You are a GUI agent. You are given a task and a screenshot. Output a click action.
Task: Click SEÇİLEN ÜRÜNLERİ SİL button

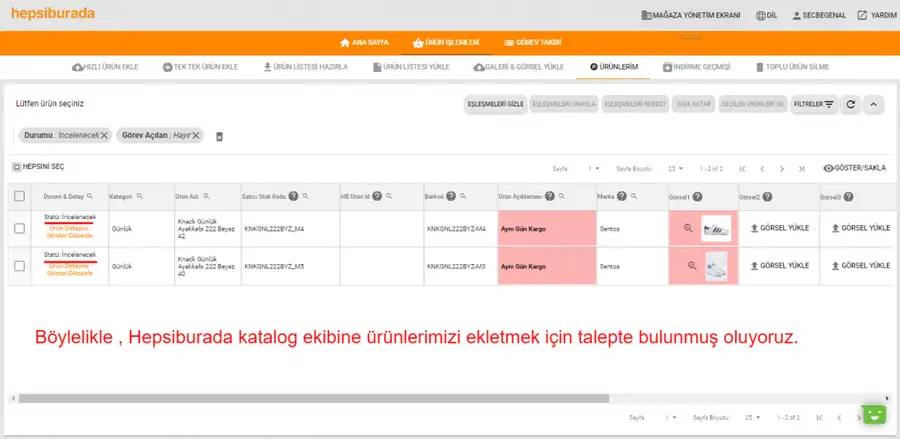pos(752,104)
